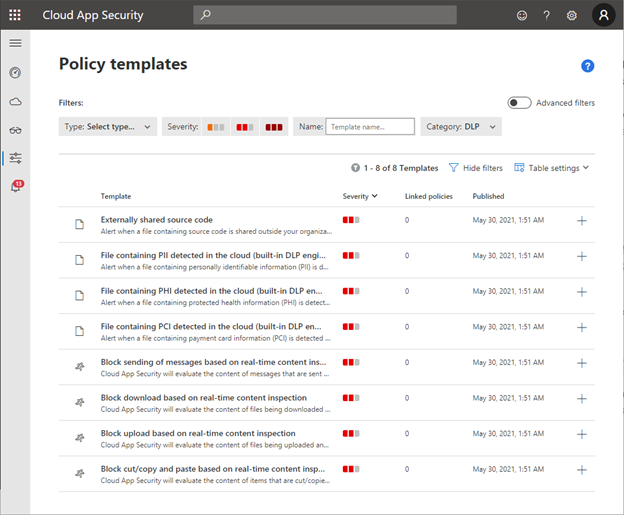Click 'Cloud App Security' title

click(93, 15)
